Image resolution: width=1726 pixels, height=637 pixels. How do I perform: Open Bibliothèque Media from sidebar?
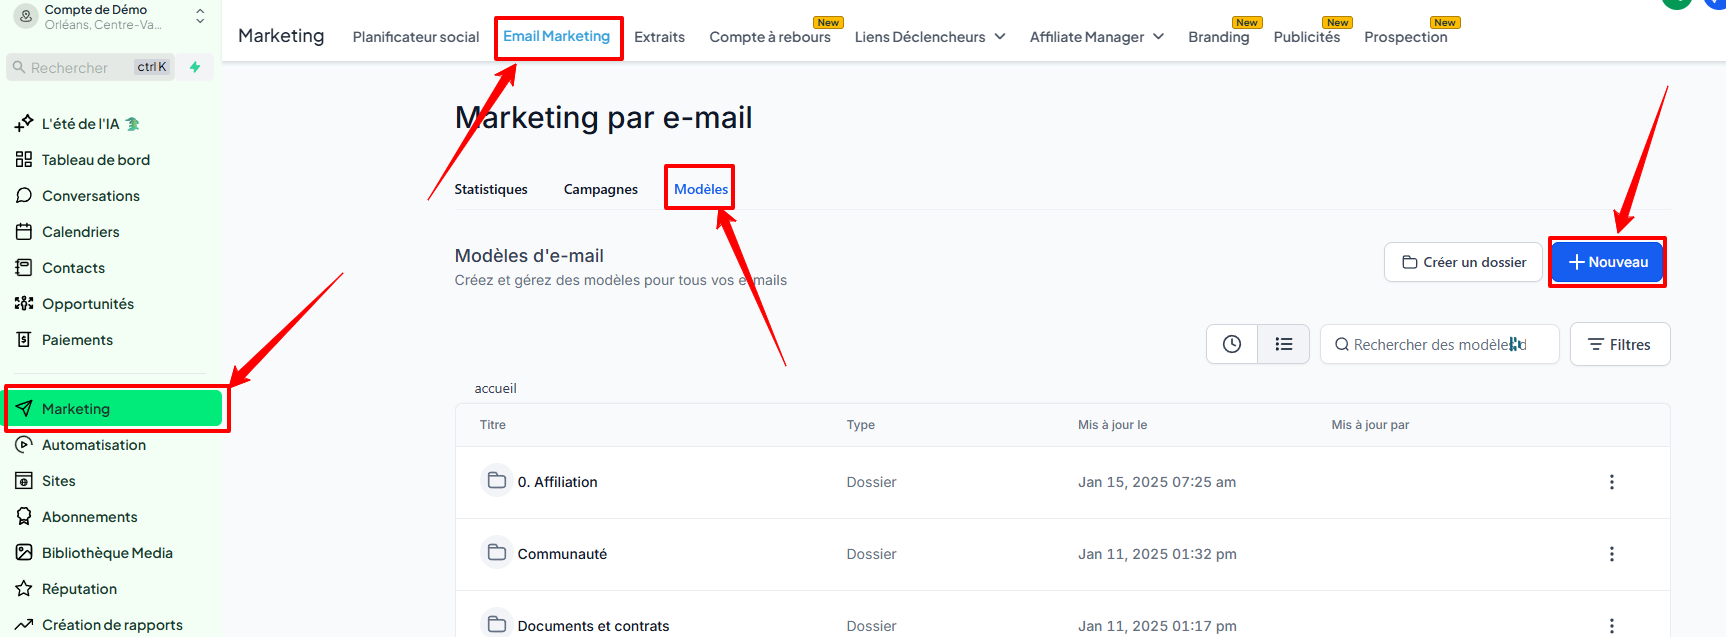[107, 553]
